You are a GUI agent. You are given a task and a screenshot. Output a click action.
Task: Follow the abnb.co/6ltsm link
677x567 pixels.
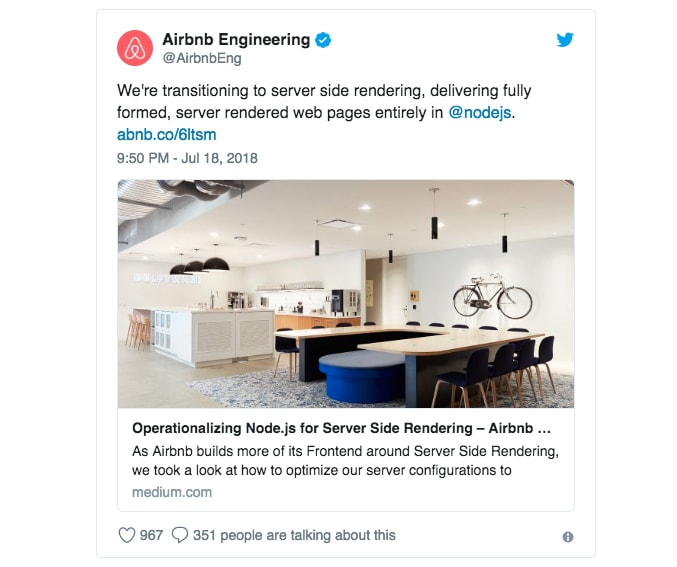pos(167,135)
